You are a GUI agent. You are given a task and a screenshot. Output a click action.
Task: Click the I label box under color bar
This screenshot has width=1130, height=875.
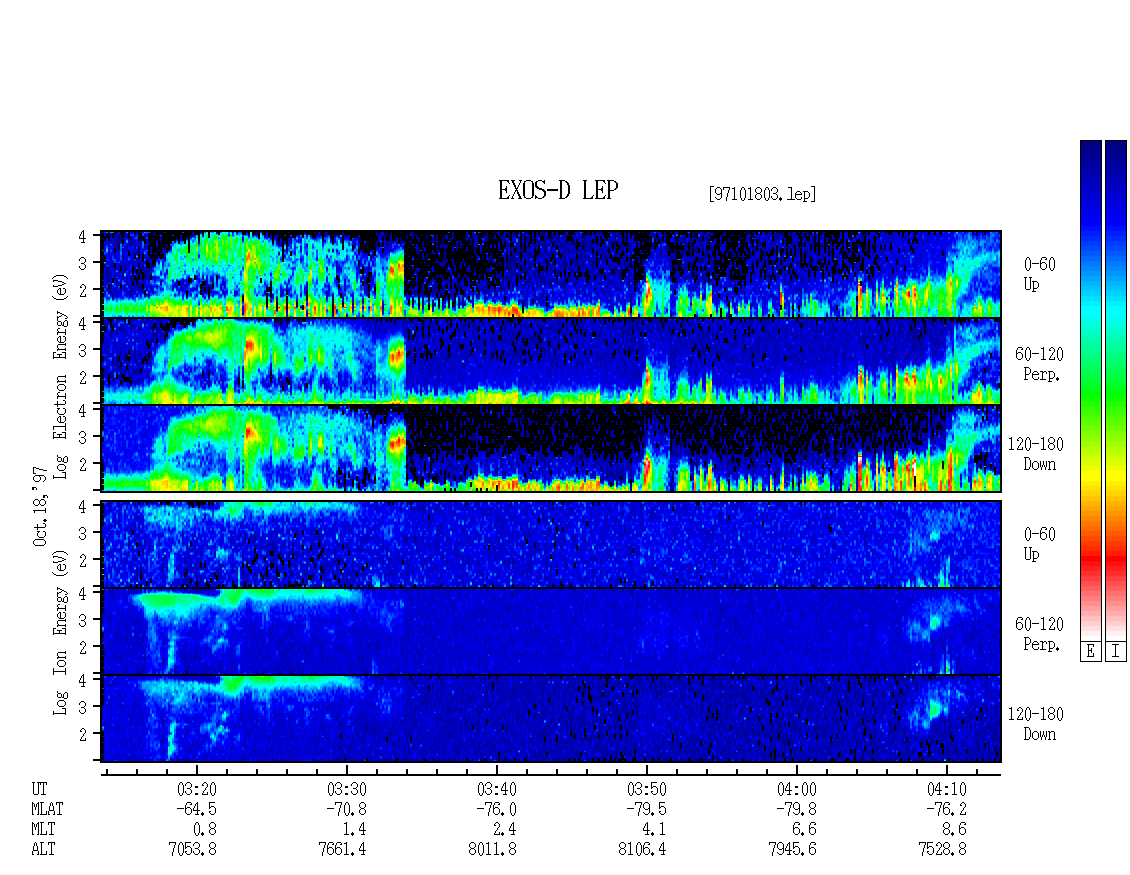(x=1116, y=652)
